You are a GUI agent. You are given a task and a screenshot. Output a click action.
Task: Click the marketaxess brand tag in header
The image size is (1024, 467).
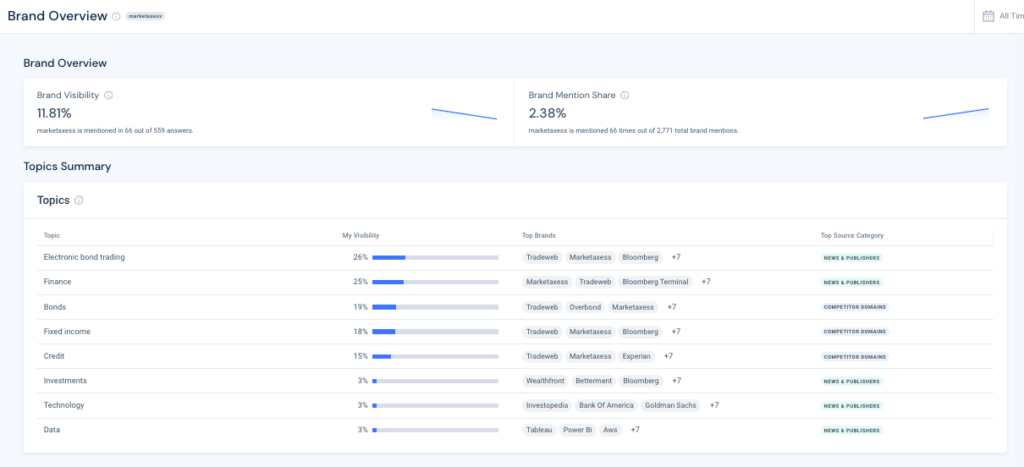tap(145, 16)
